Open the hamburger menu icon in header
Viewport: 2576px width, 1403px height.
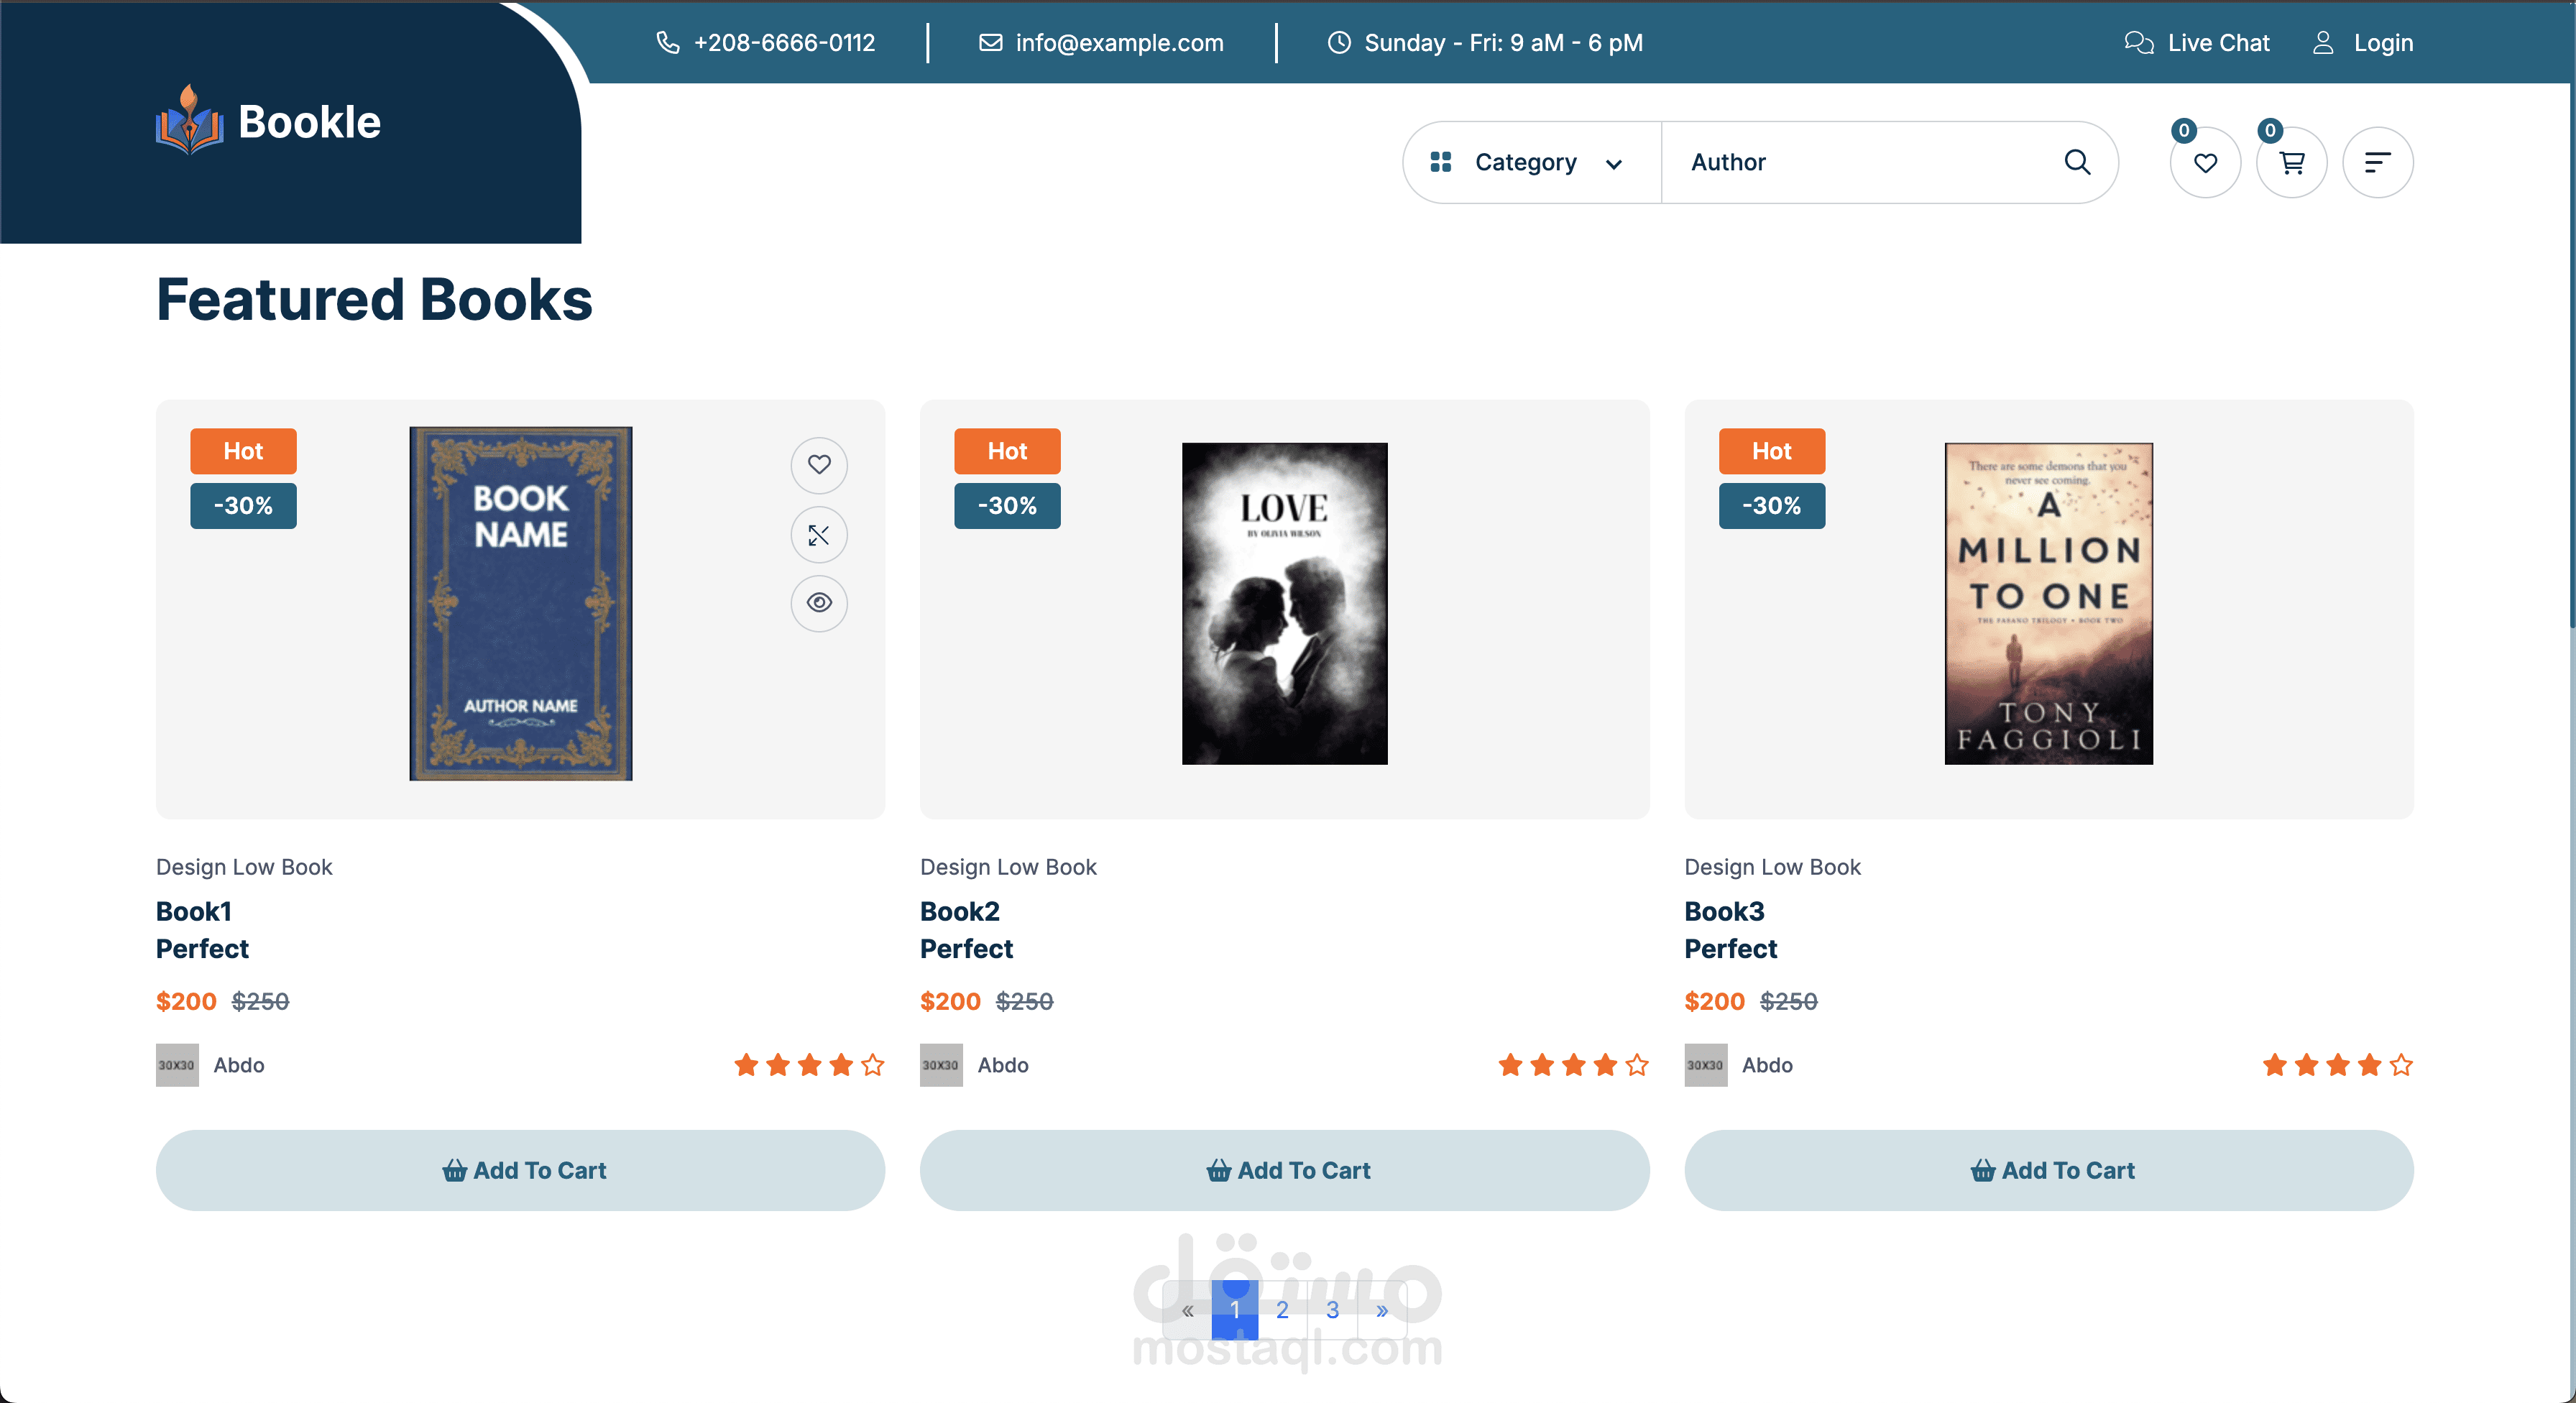pyautogui.click(x=2377, y=162)
